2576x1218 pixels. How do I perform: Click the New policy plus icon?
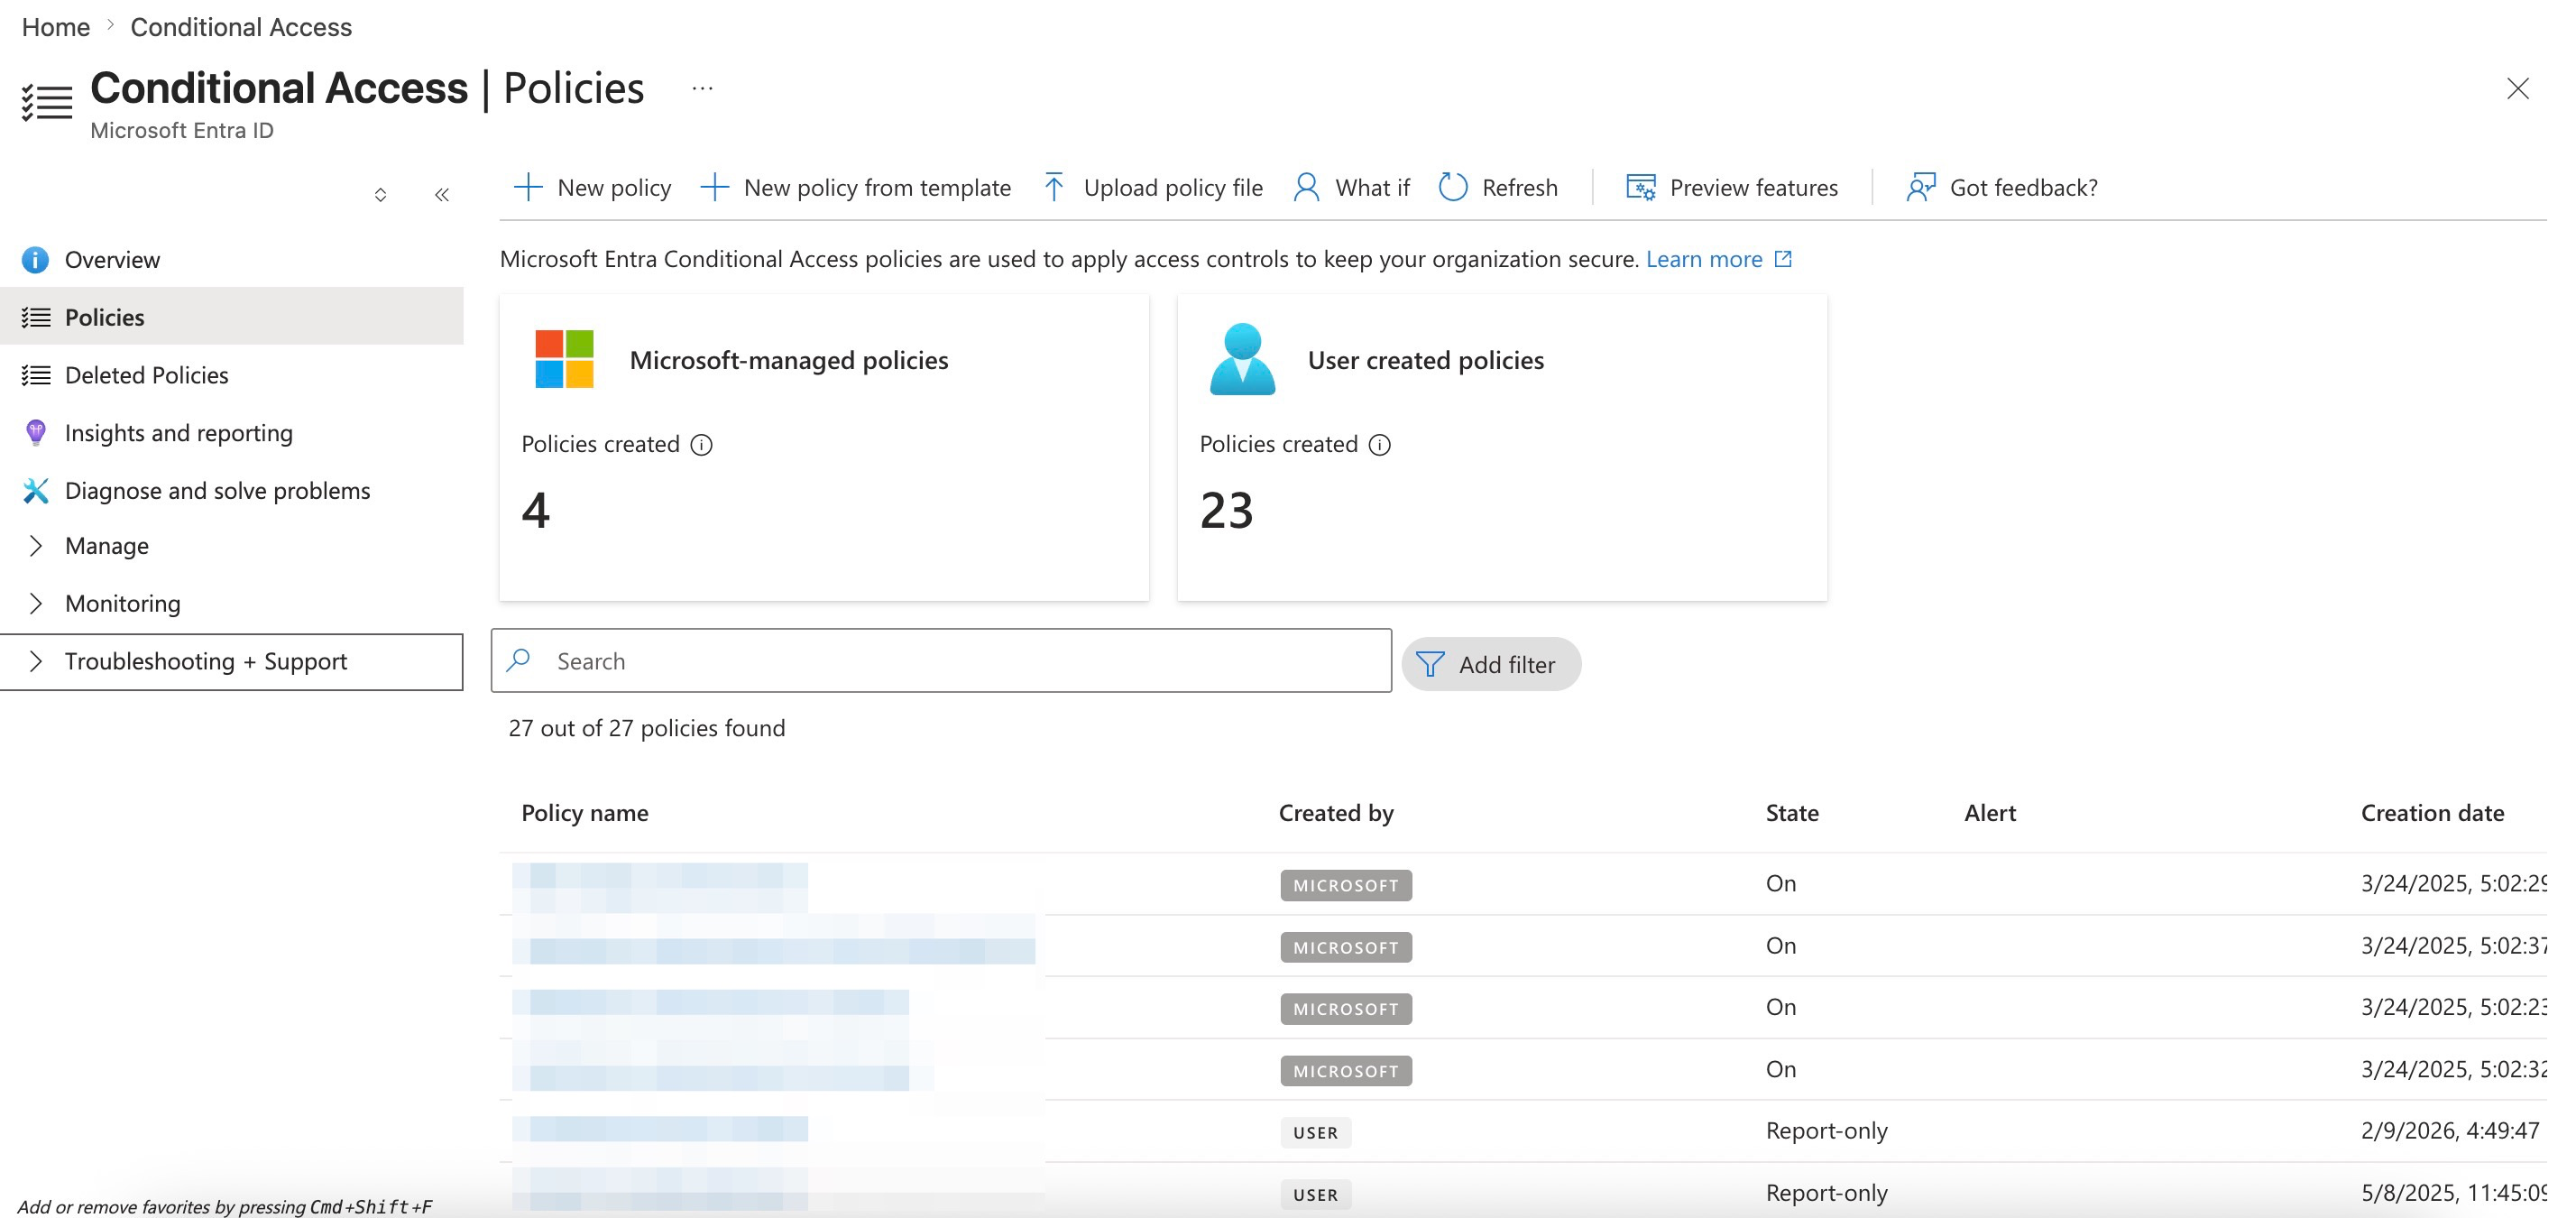pos(527,187)
